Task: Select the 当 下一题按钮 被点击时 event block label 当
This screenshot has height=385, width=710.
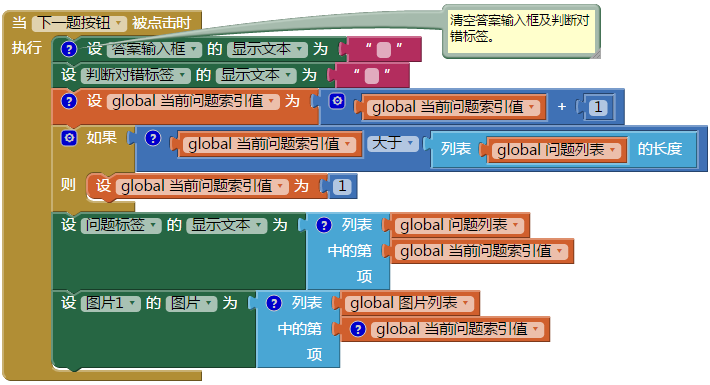Action: pyautogui.click(x=19, y=23)
